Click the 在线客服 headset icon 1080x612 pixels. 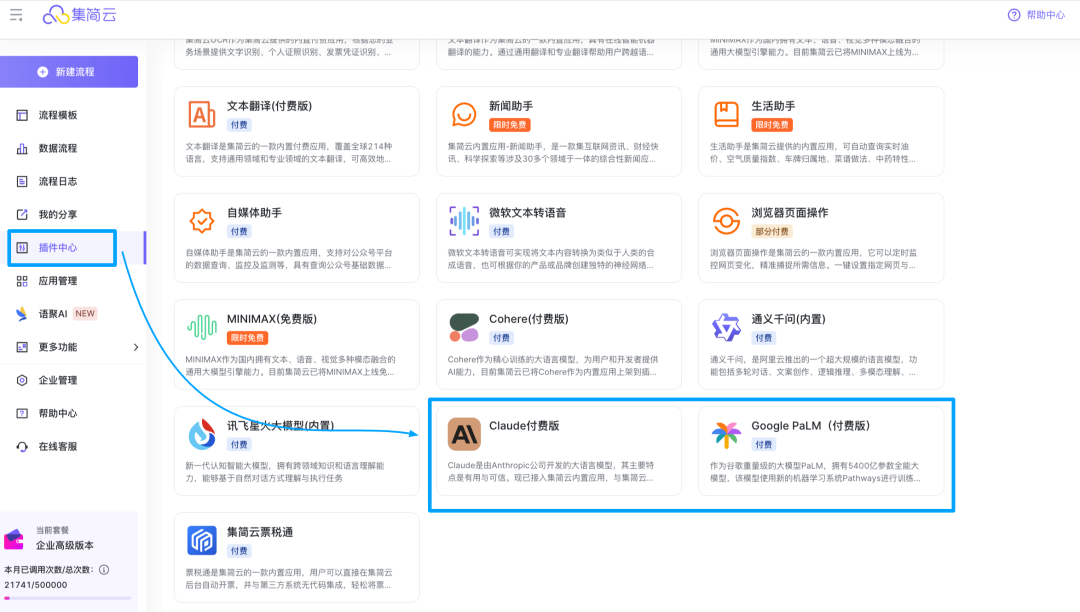pyautogui.click(x=22, y=446)
